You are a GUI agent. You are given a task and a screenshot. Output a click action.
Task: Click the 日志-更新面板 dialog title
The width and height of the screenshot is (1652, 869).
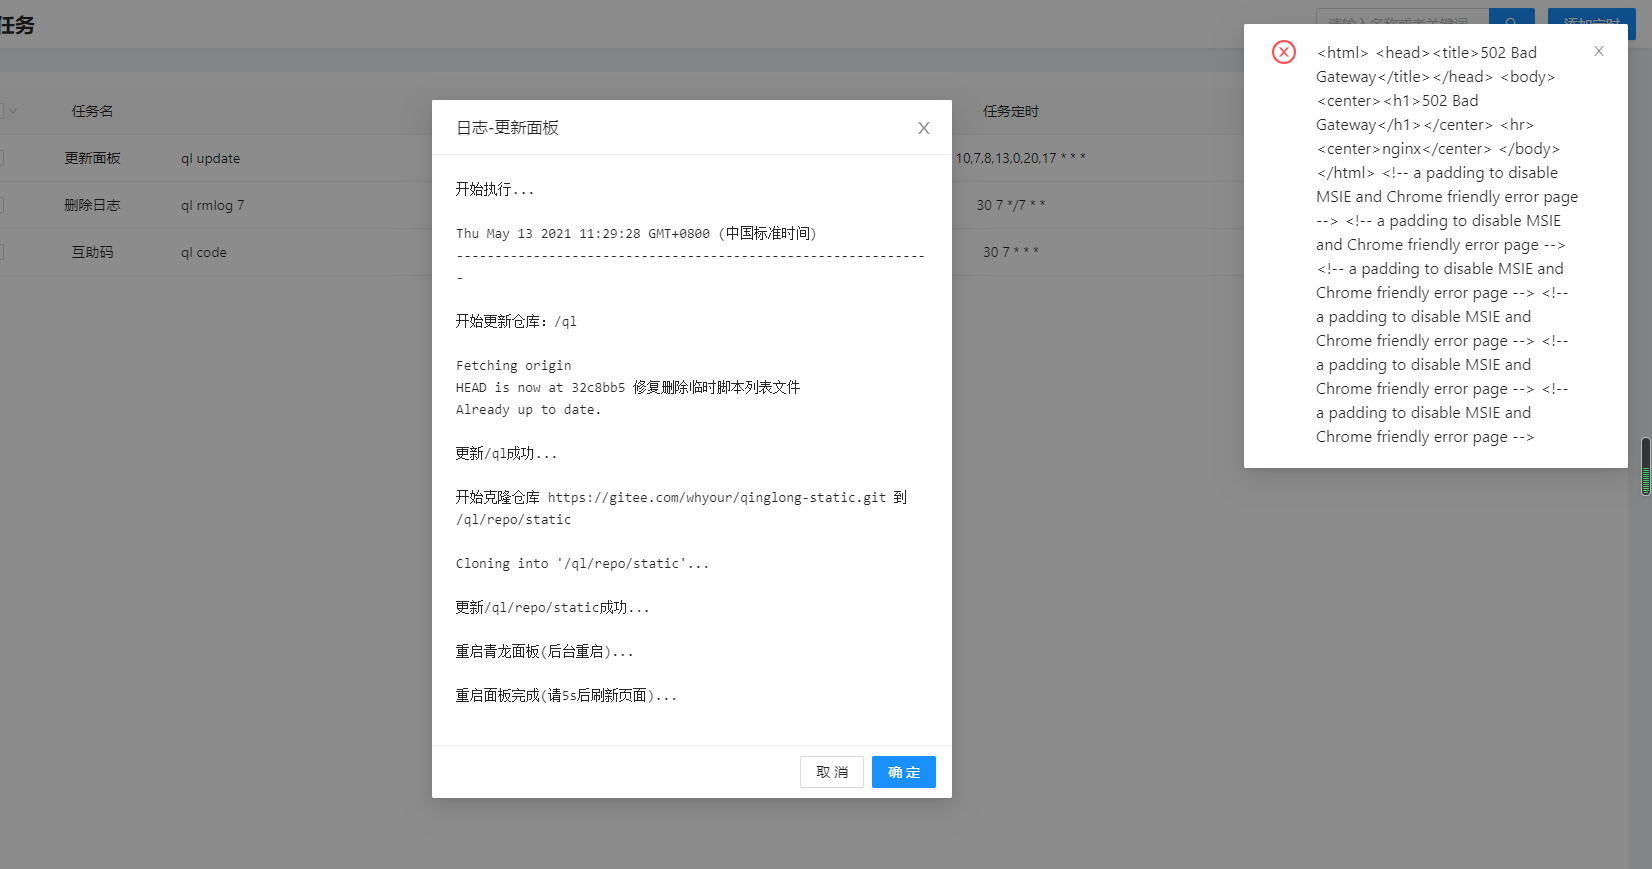[x=507, y=128]
